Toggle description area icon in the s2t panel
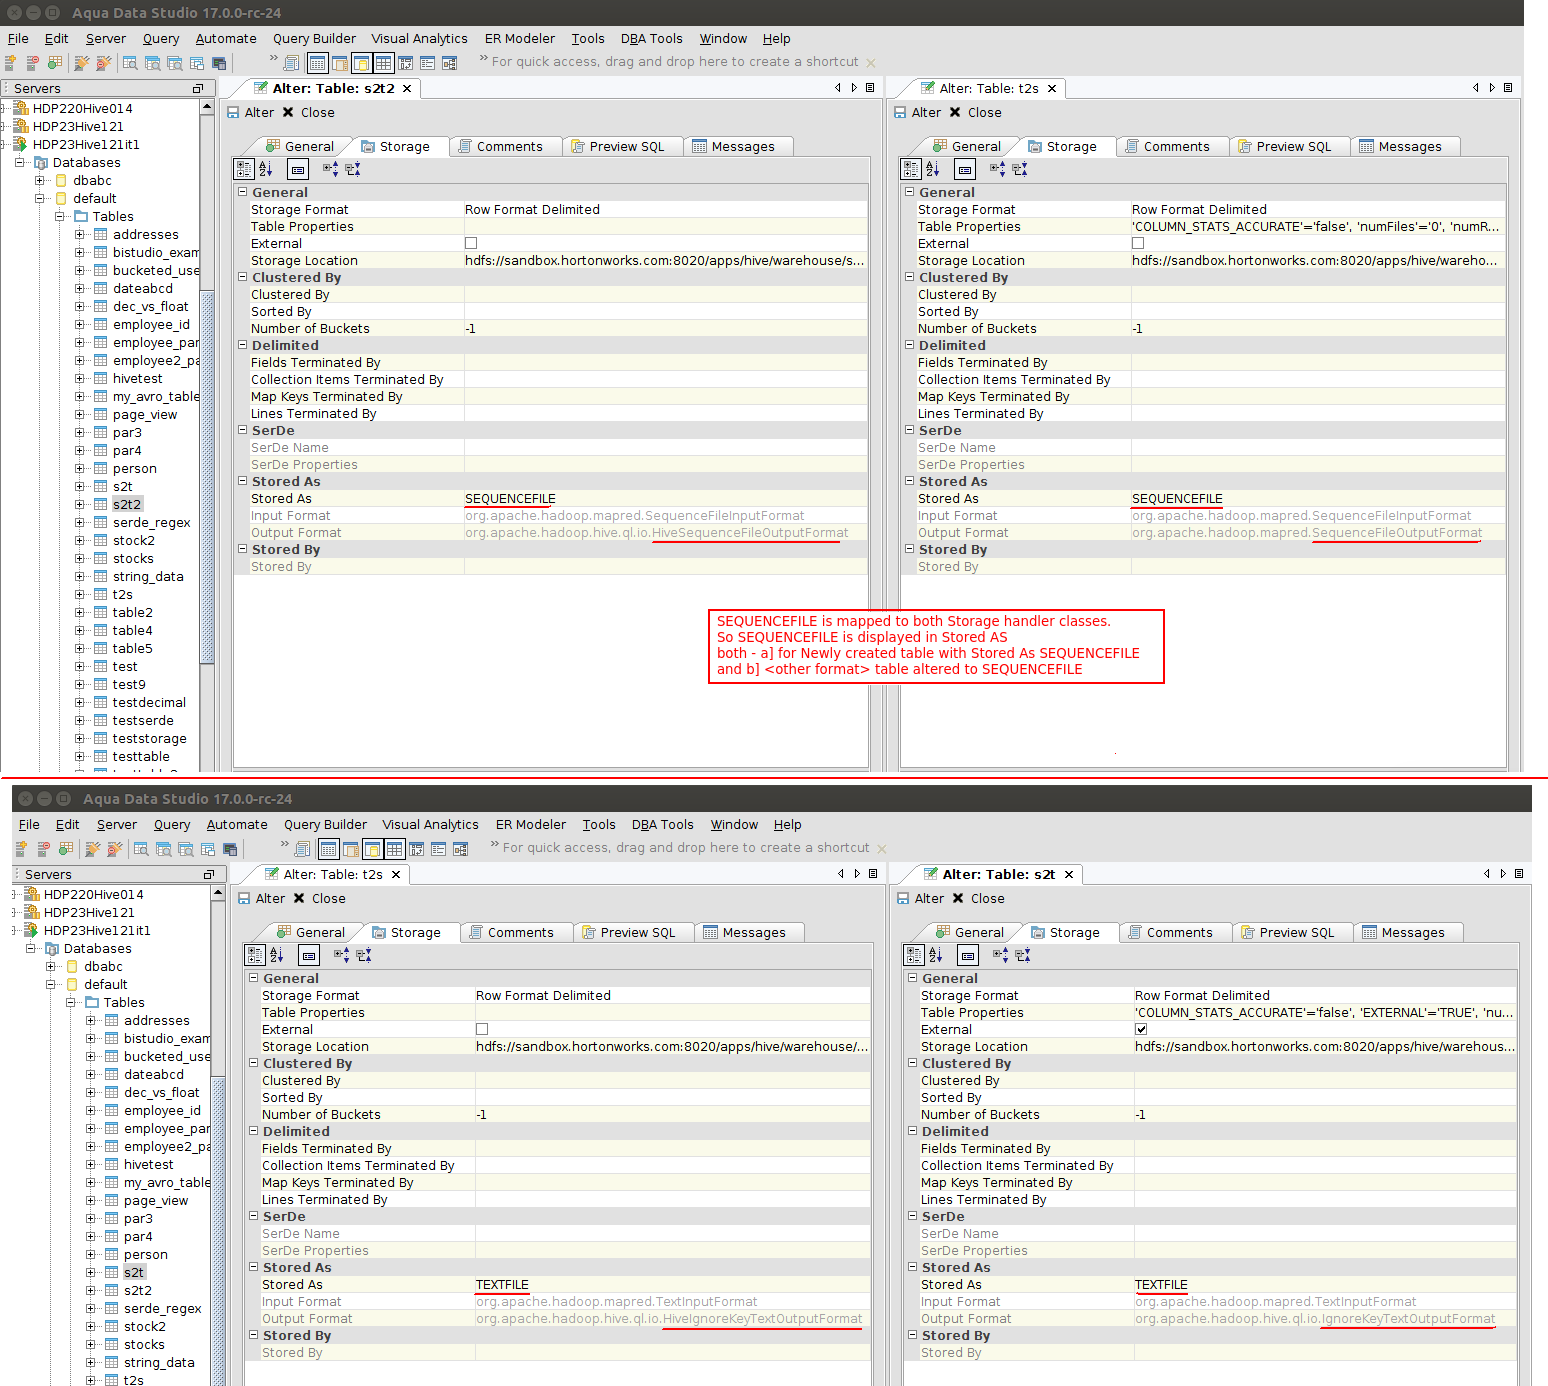Viewport: 1548px width, 1386px height. [x=968, y=955]
